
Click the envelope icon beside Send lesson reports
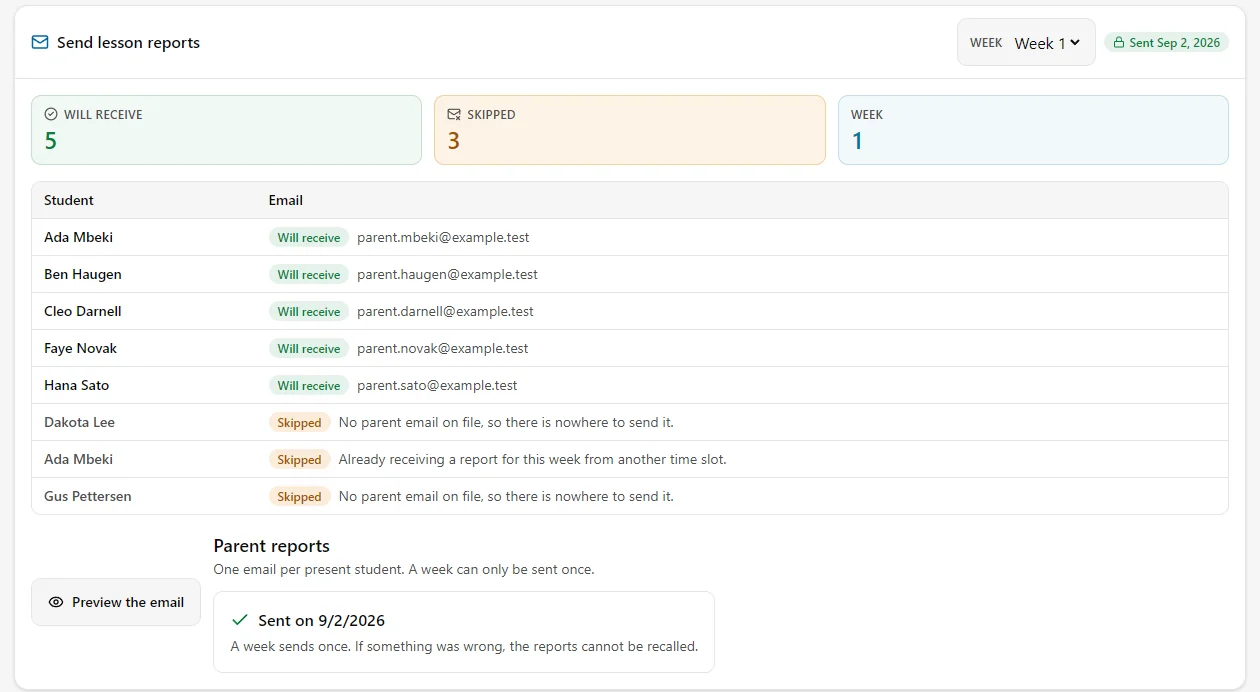click(40, 42)
